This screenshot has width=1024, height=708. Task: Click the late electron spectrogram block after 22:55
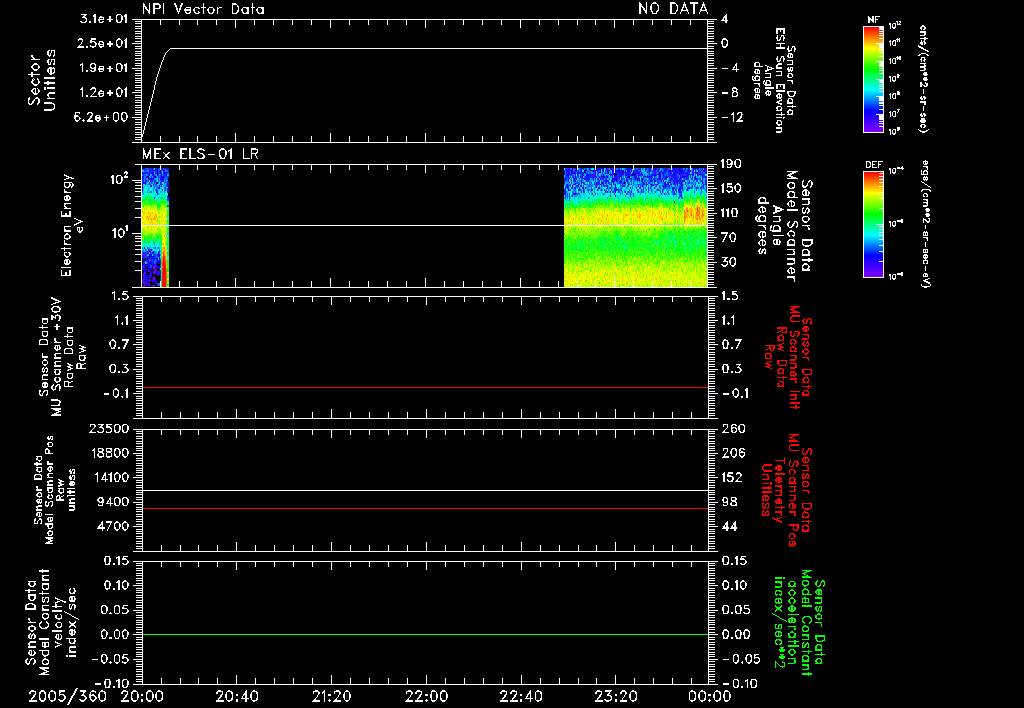point(635,227)
